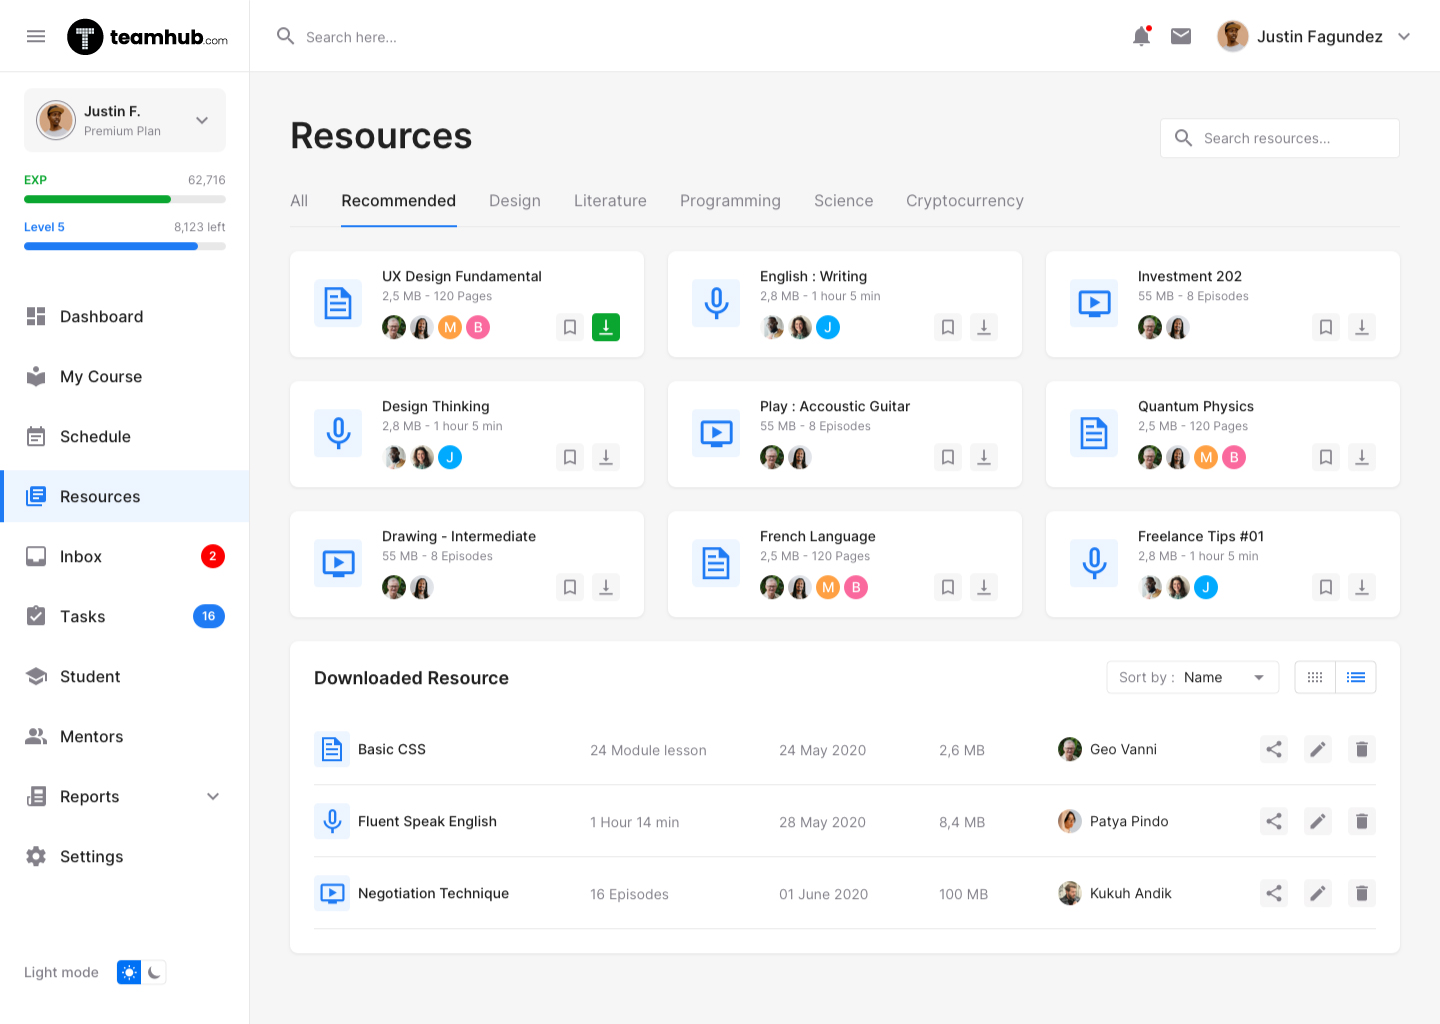Download Play : Accoustic Guitar
The height and width of the screenshot is (1024, 1440).
tap(984, 457)
